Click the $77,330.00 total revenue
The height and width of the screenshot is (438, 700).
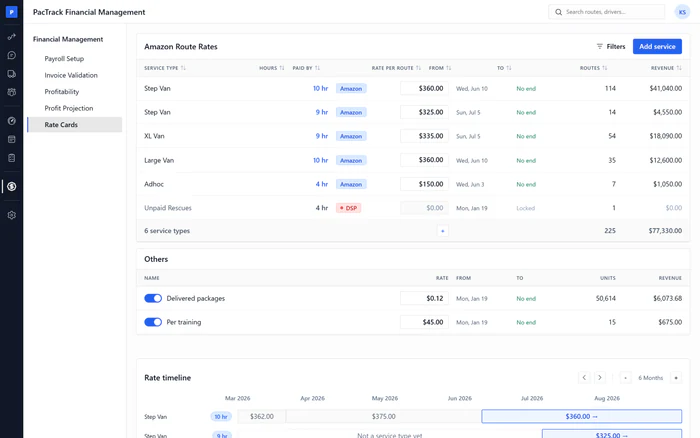pos(665,231)
